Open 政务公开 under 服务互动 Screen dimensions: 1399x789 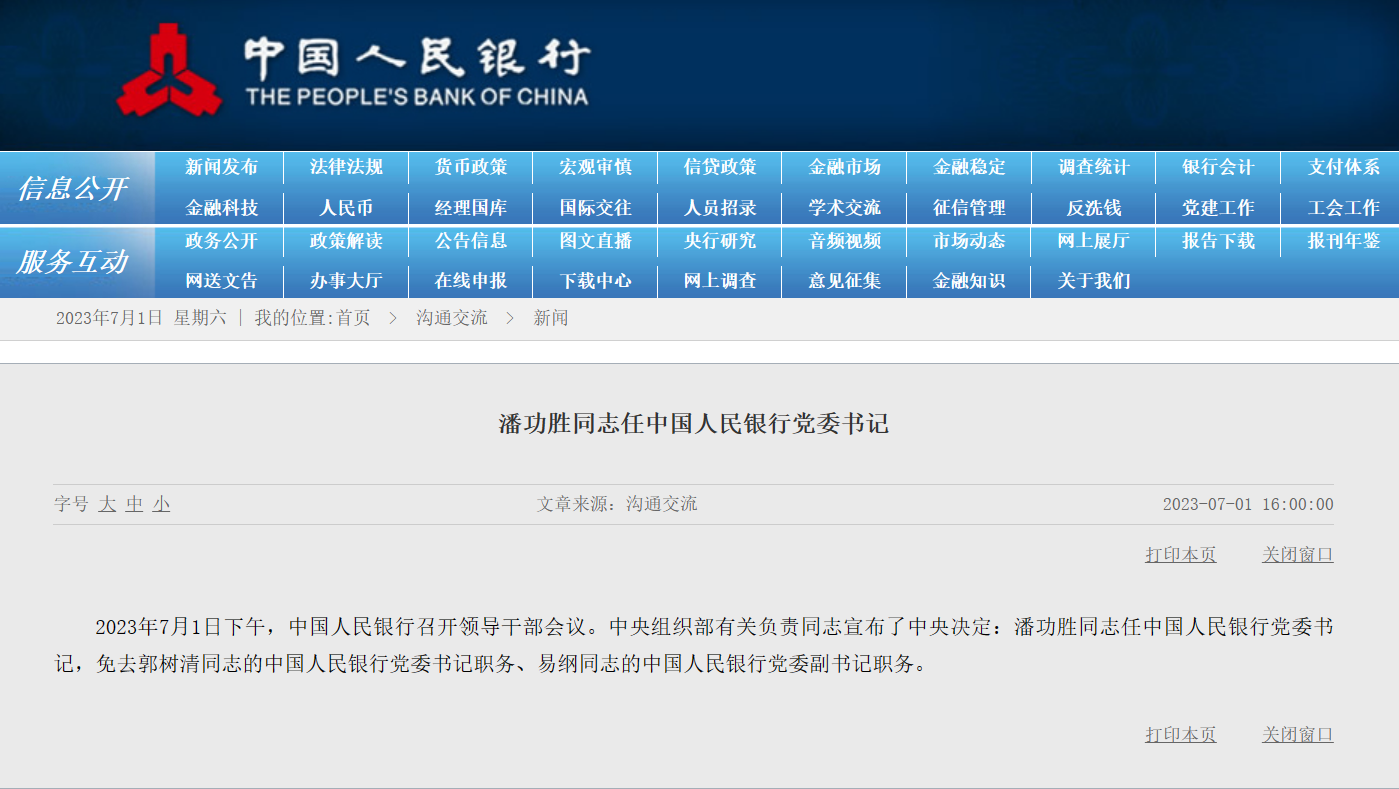point(221,241)
